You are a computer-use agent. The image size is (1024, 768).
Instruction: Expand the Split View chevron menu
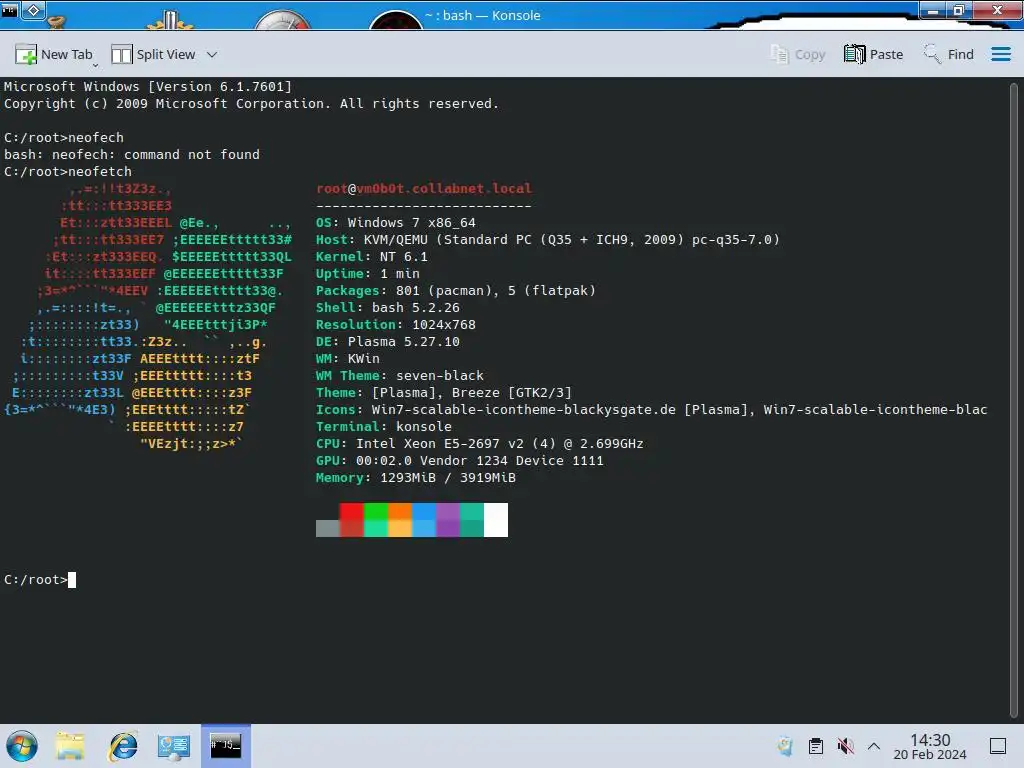[212, 55]
